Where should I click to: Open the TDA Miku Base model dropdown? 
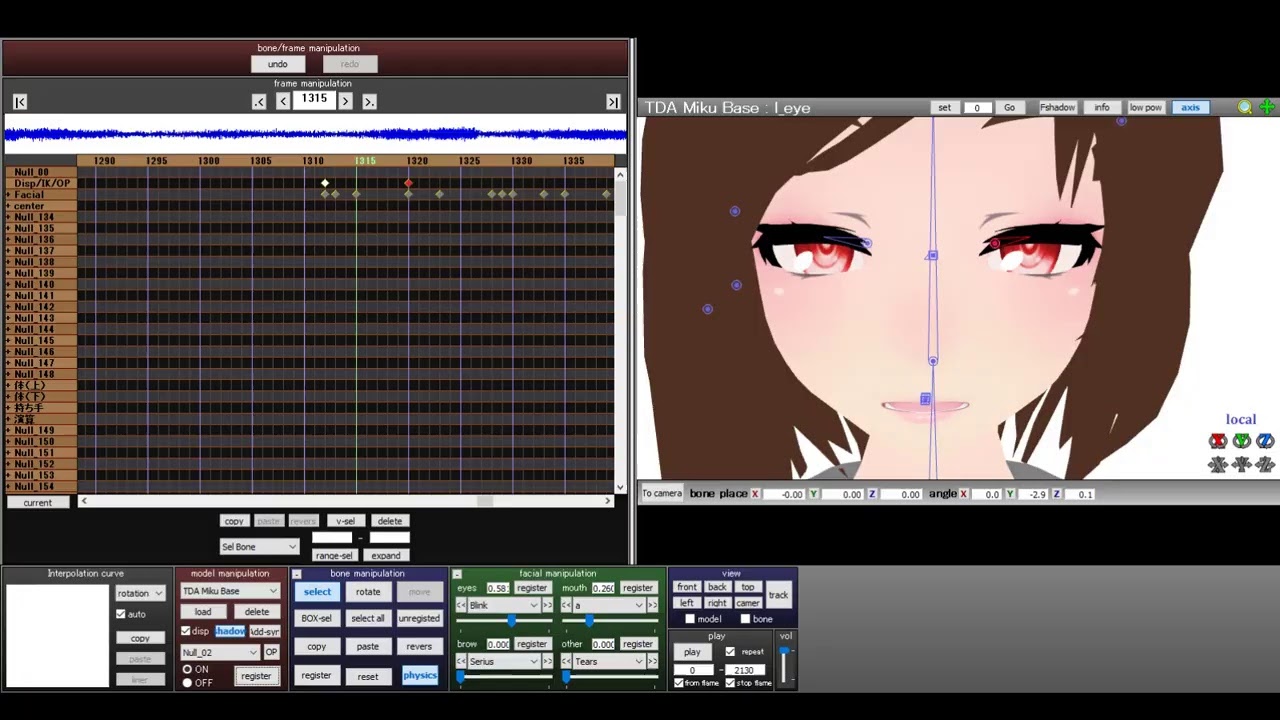229,591
